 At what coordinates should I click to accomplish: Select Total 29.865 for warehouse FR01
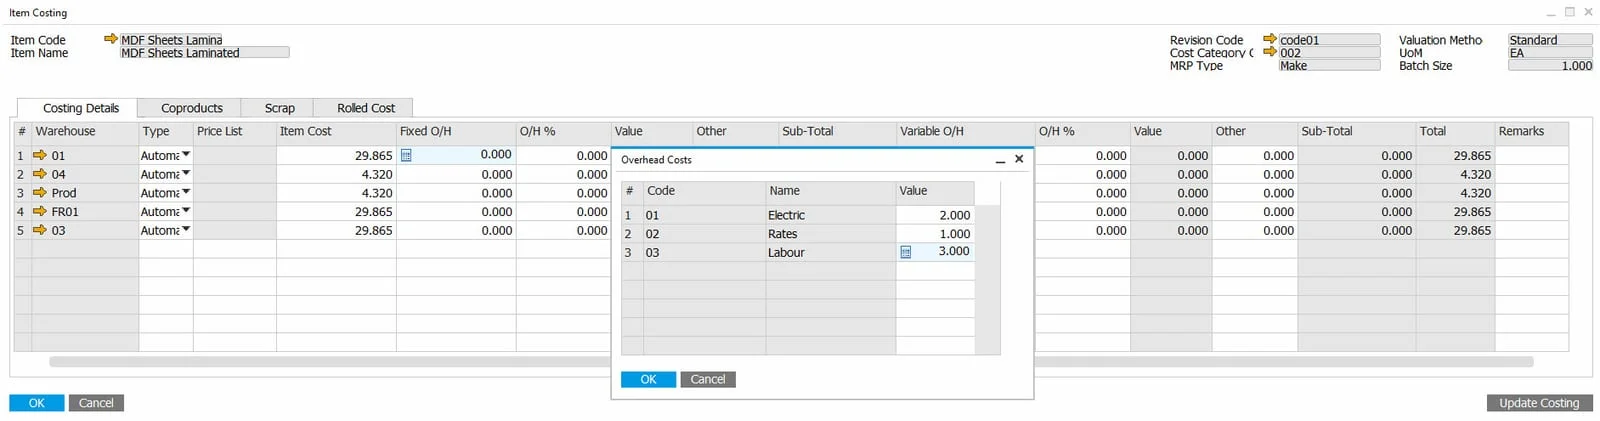[1455, 211]
